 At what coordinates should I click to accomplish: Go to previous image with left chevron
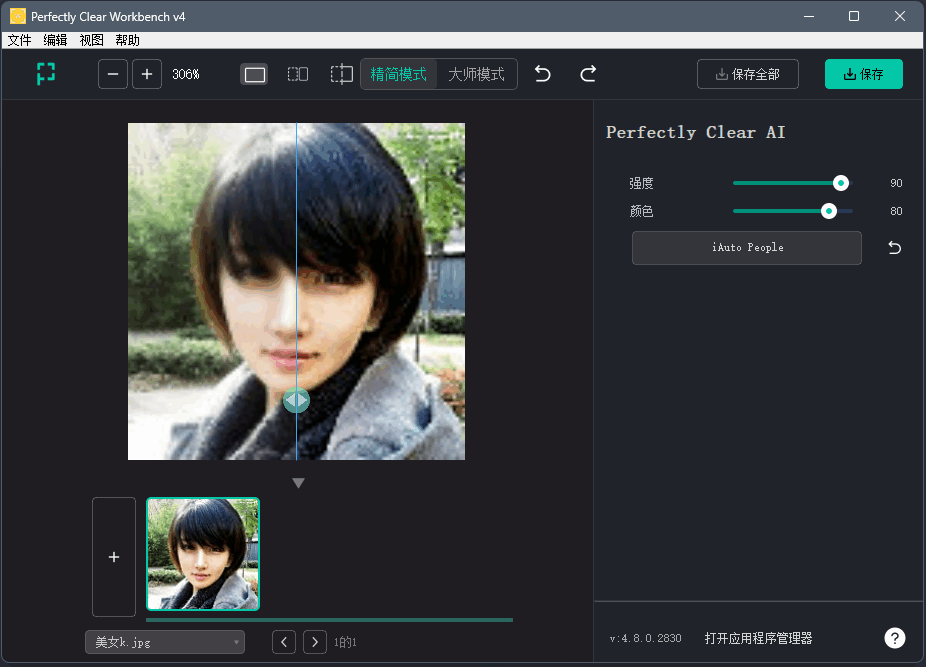coord(283,641)
